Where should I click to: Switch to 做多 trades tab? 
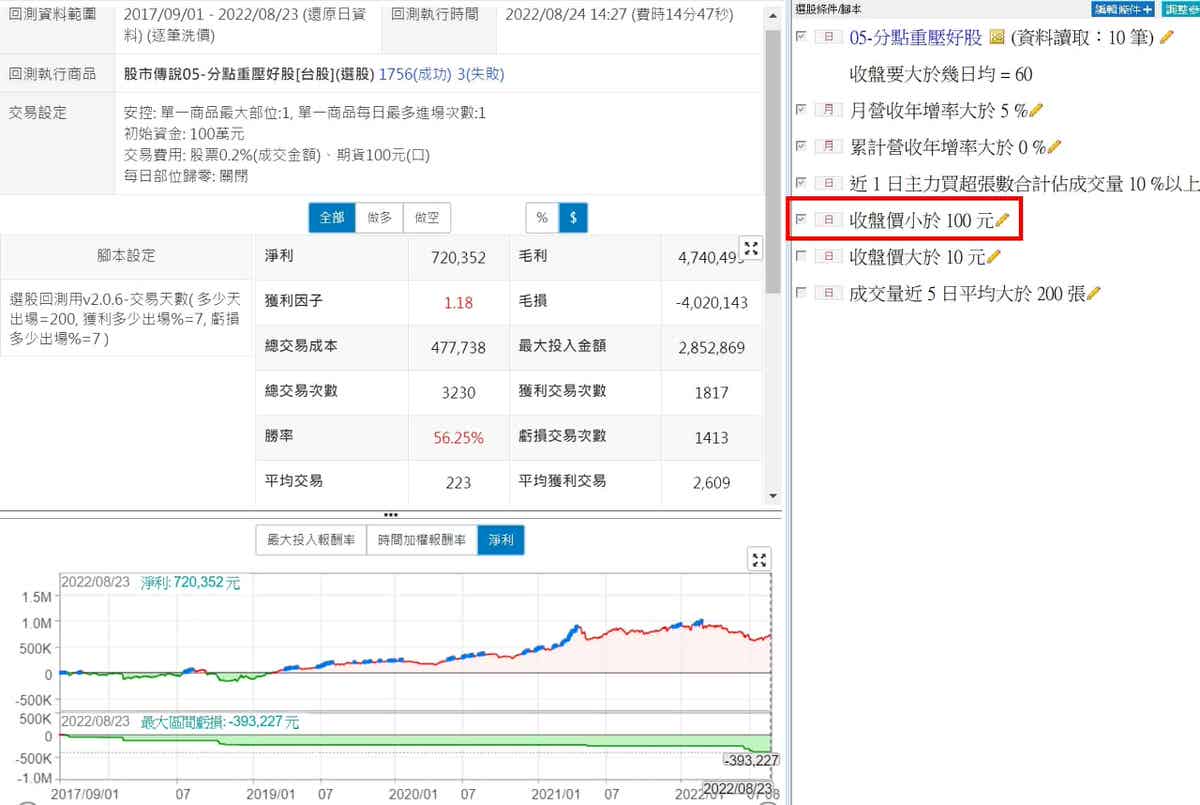coord(379,217)
